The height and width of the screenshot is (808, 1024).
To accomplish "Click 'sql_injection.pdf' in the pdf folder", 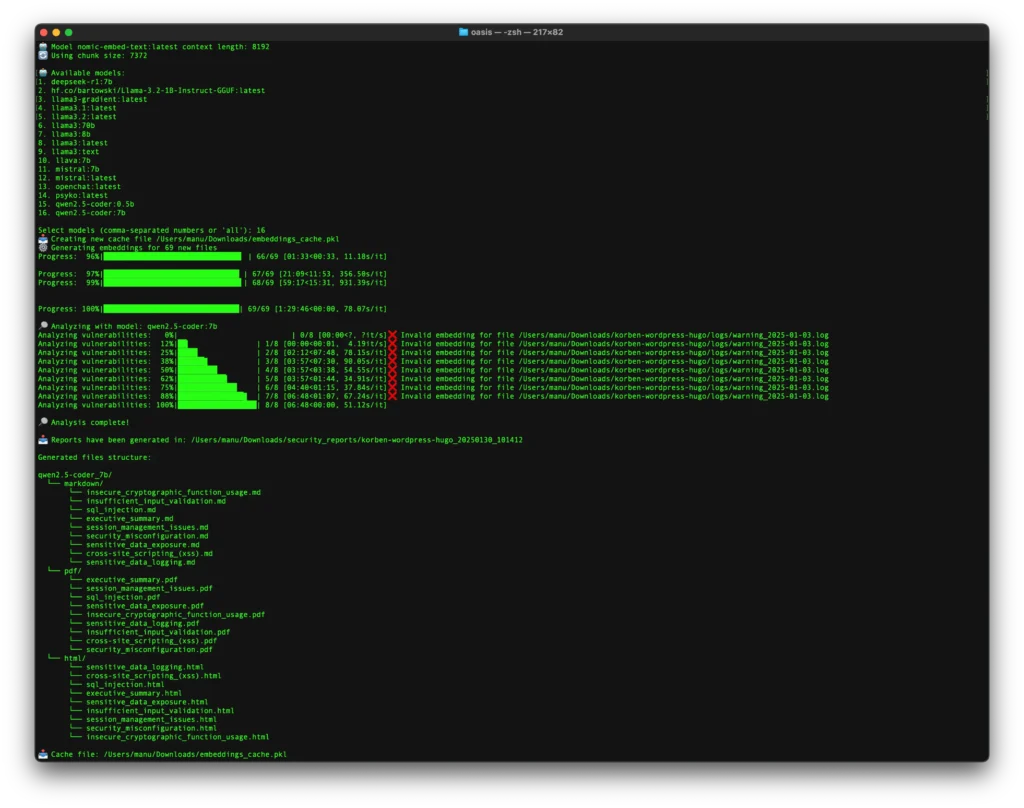I will [x=123, y=597].
